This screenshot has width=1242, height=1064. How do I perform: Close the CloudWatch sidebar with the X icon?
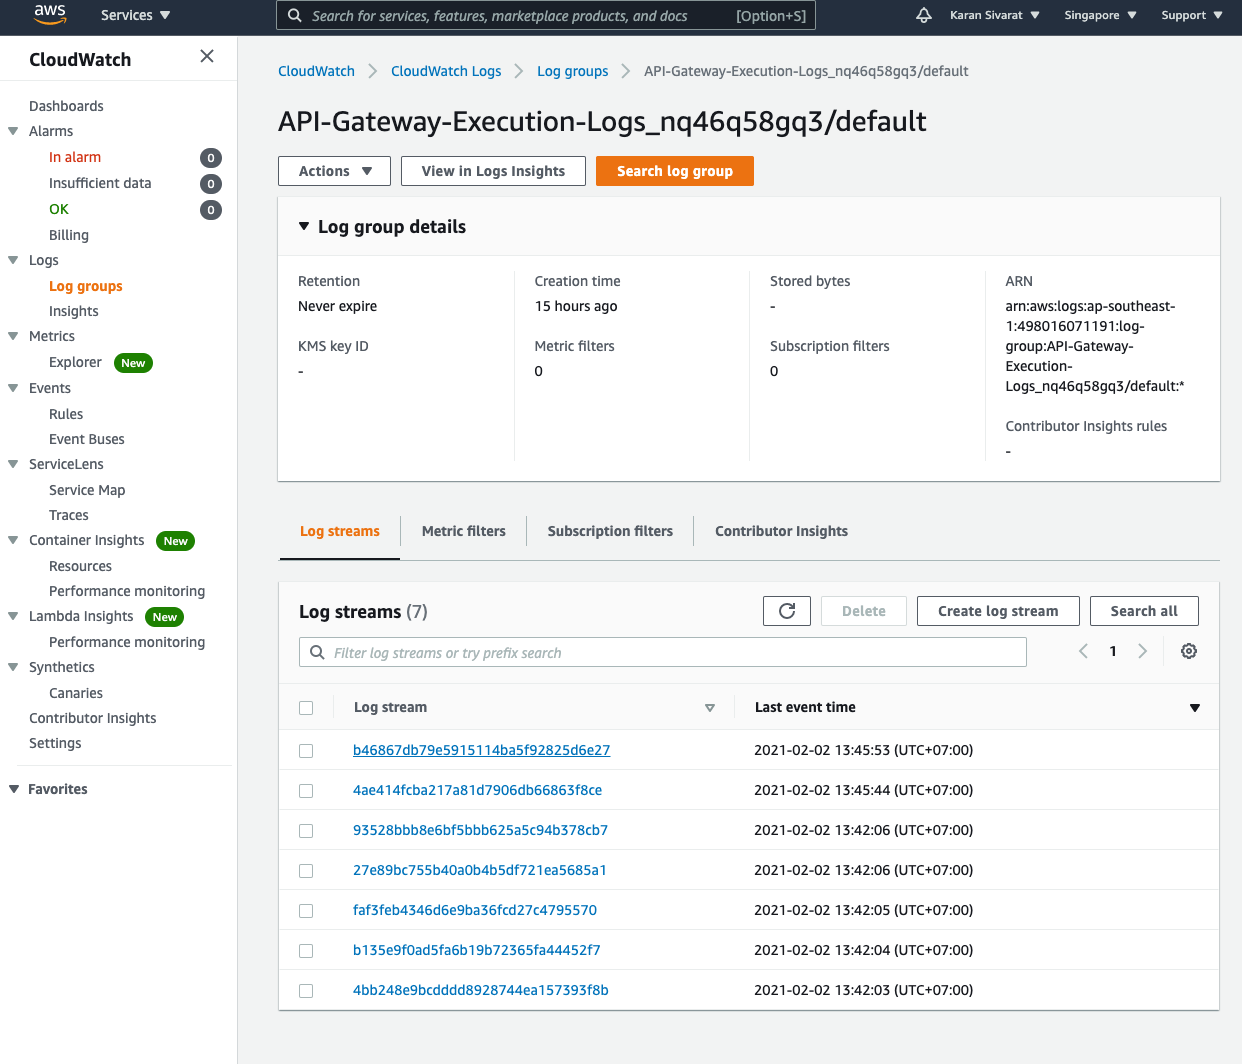tap(207, 56)
